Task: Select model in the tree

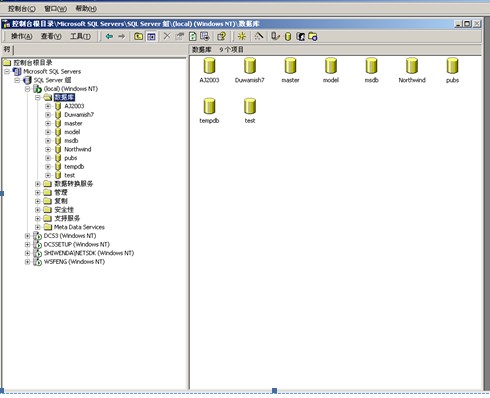Action: click(x=72, y=132)
